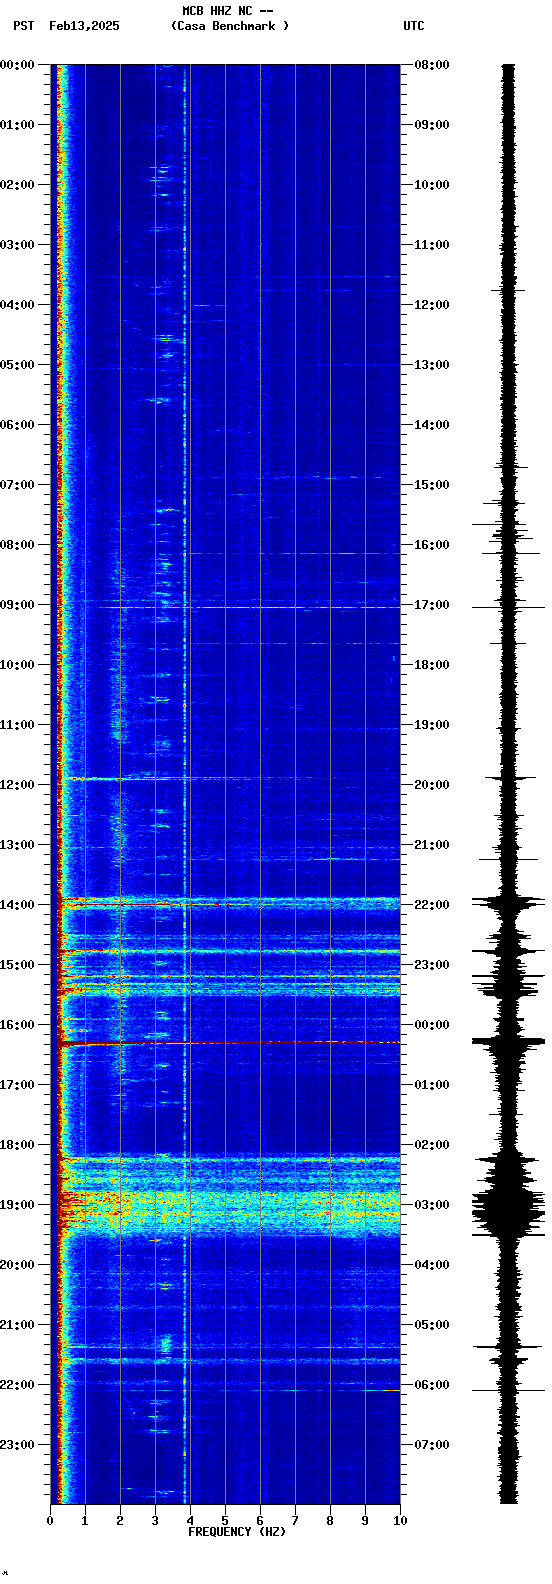The image size is (552, 1584).
Task: Click the PST time label 04:00
Action: click(x=17, y=305)
